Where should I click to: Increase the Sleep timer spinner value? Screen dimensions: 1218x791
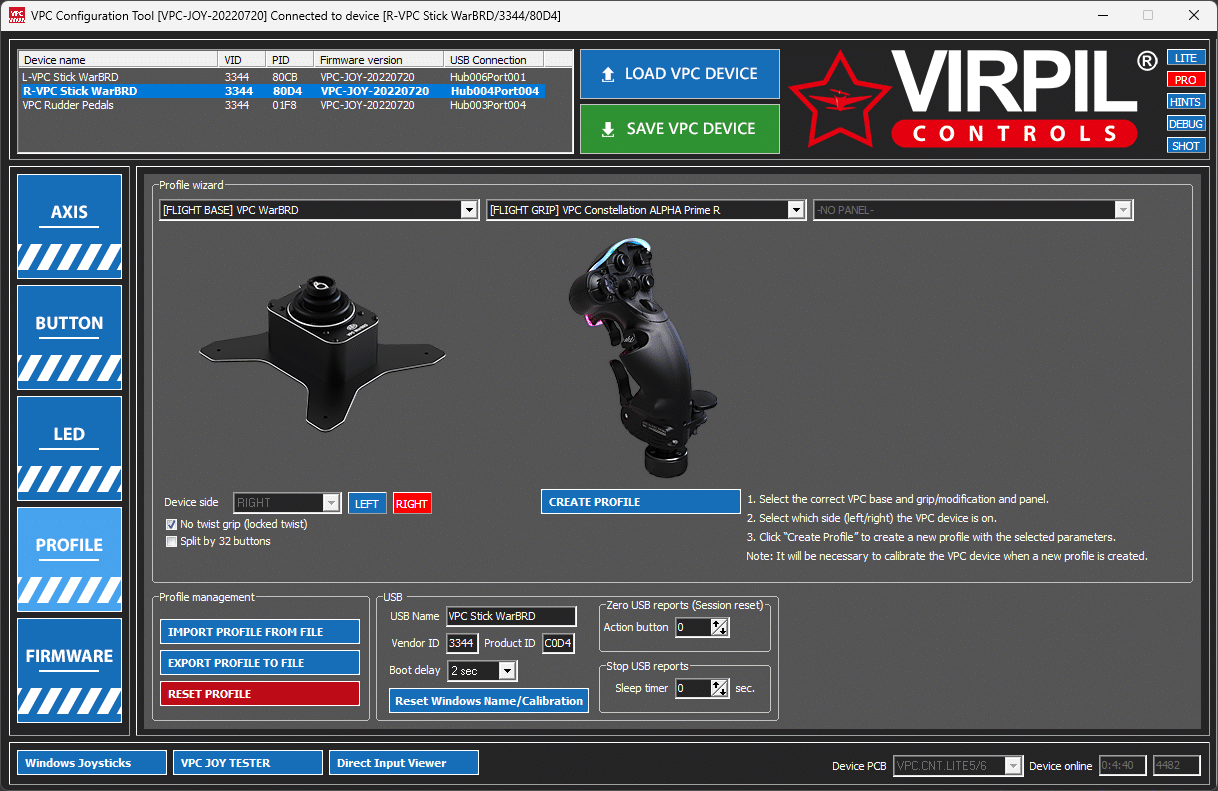pyautogui.click(x=720, y=684)
